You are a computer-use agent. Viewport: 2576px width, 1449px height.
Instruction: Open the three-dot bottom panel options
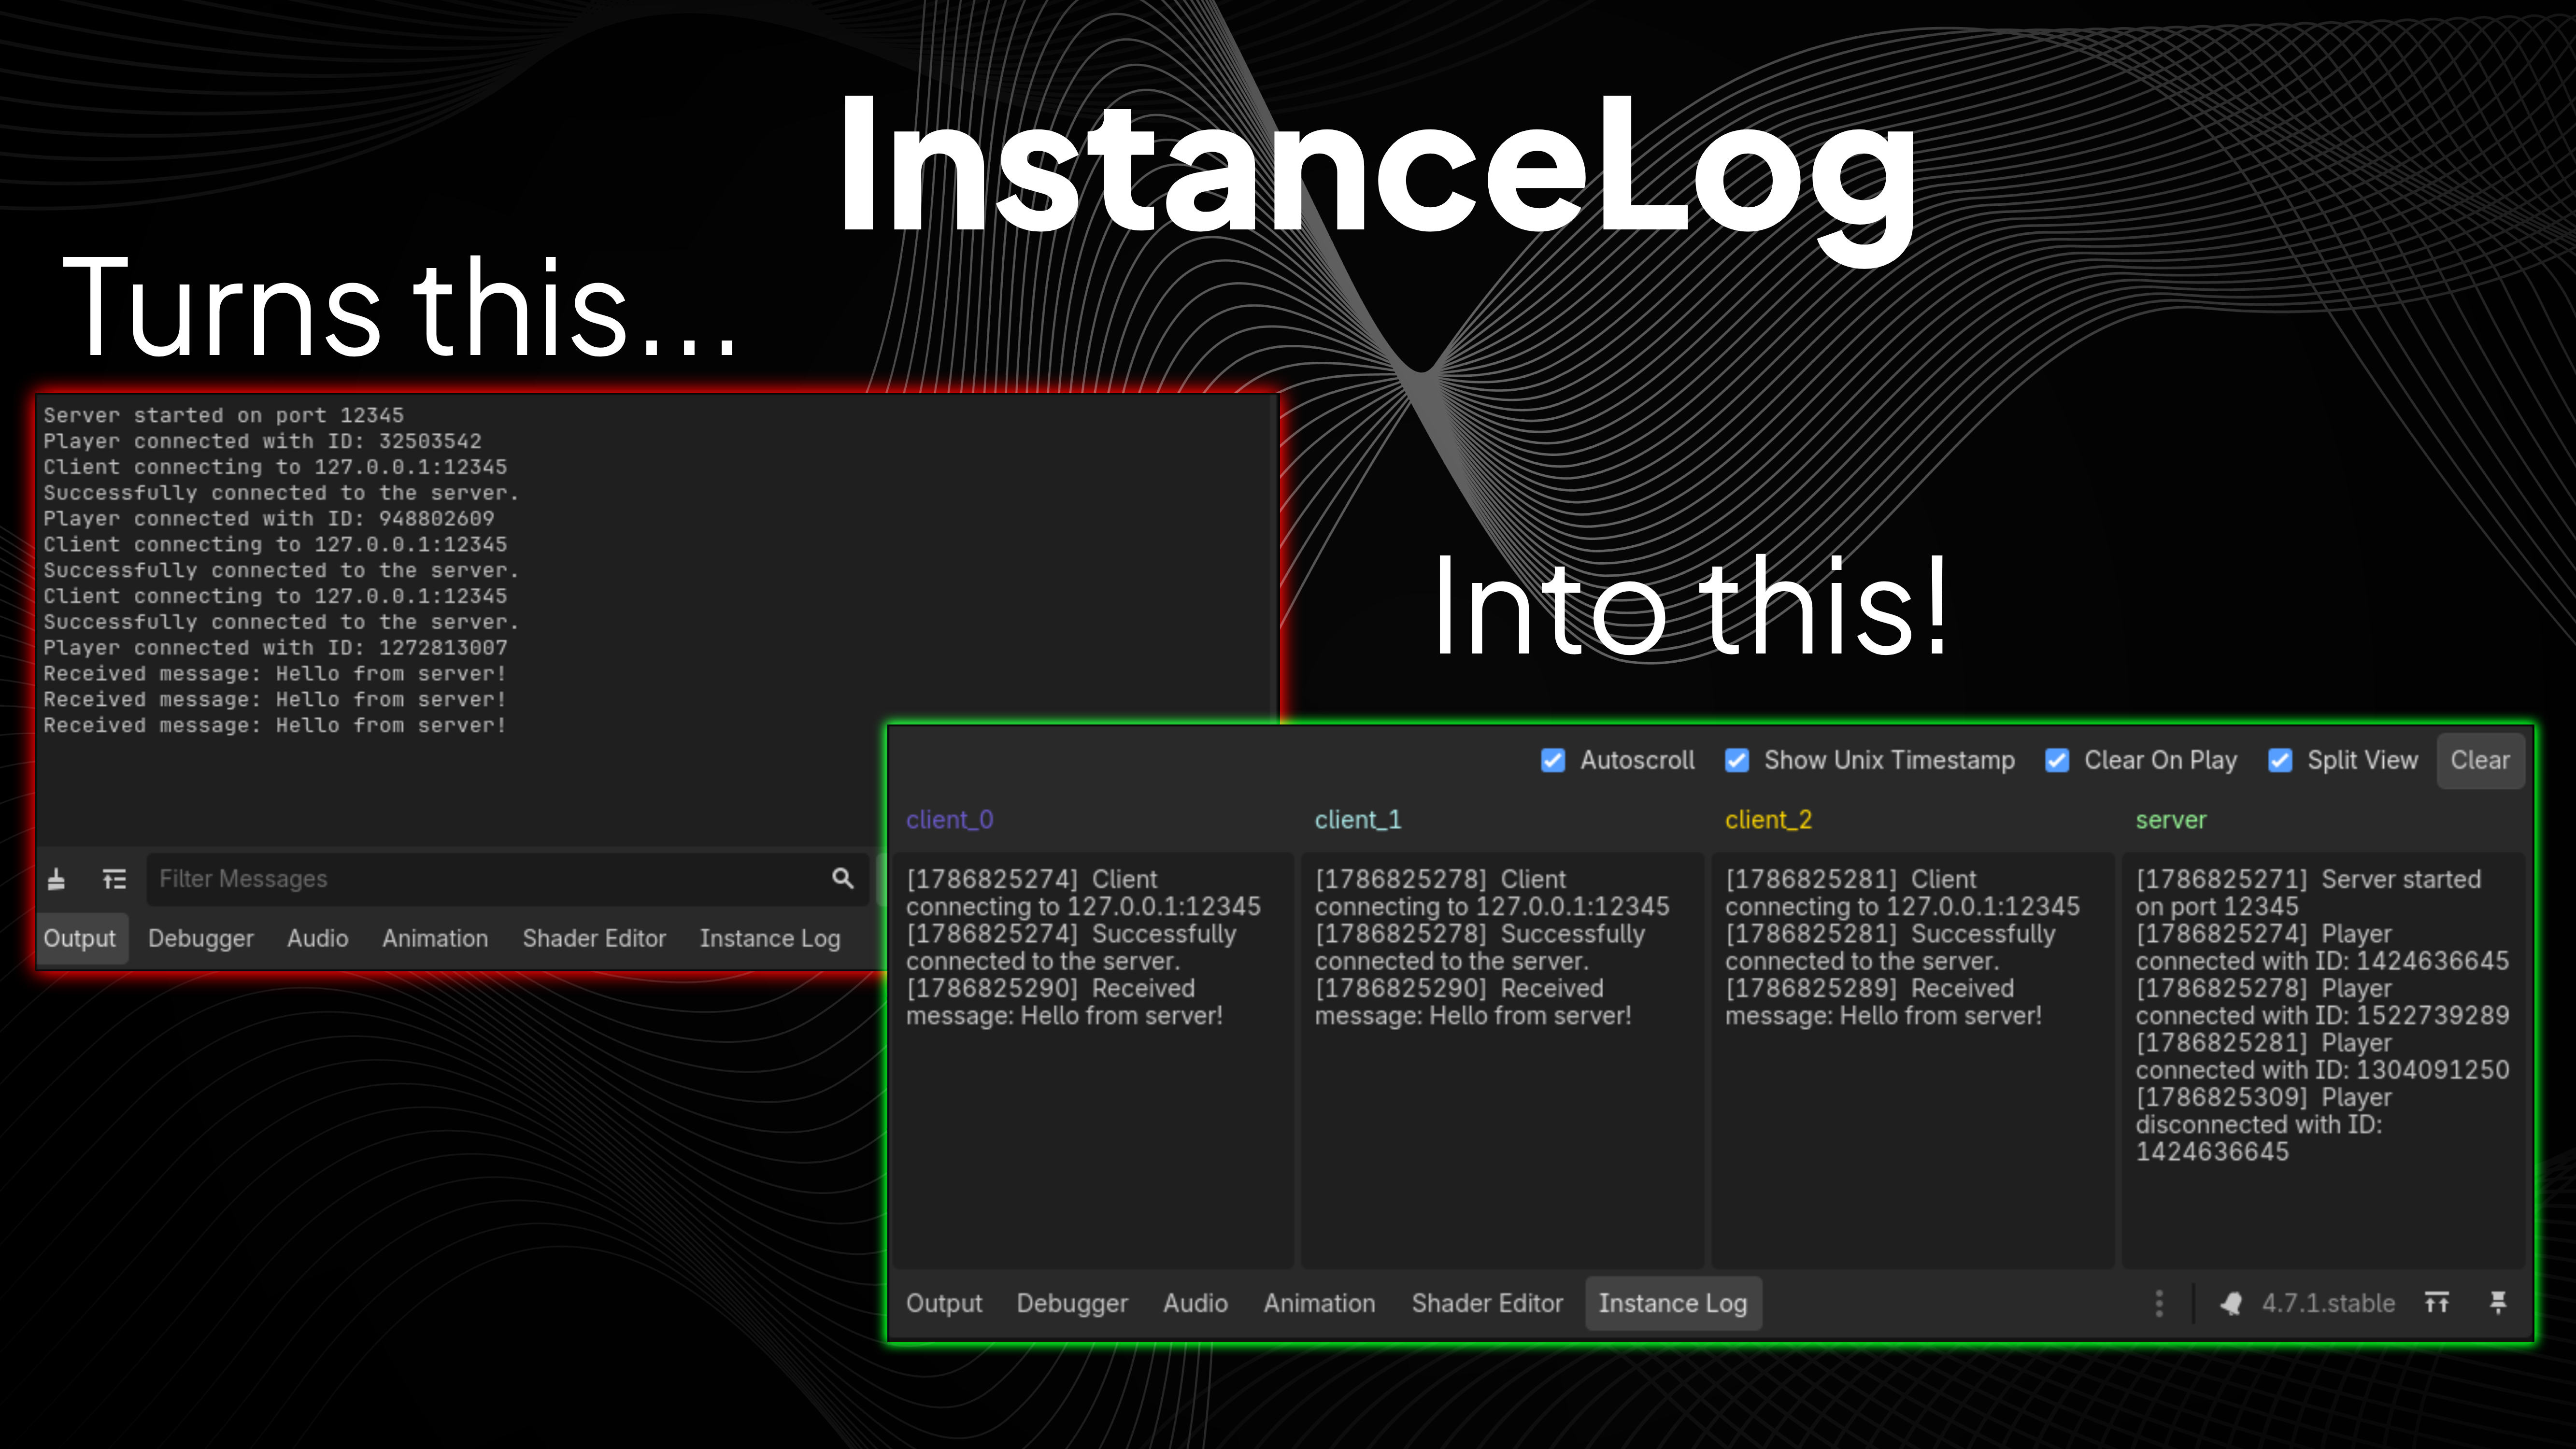pos(2160,1303)
